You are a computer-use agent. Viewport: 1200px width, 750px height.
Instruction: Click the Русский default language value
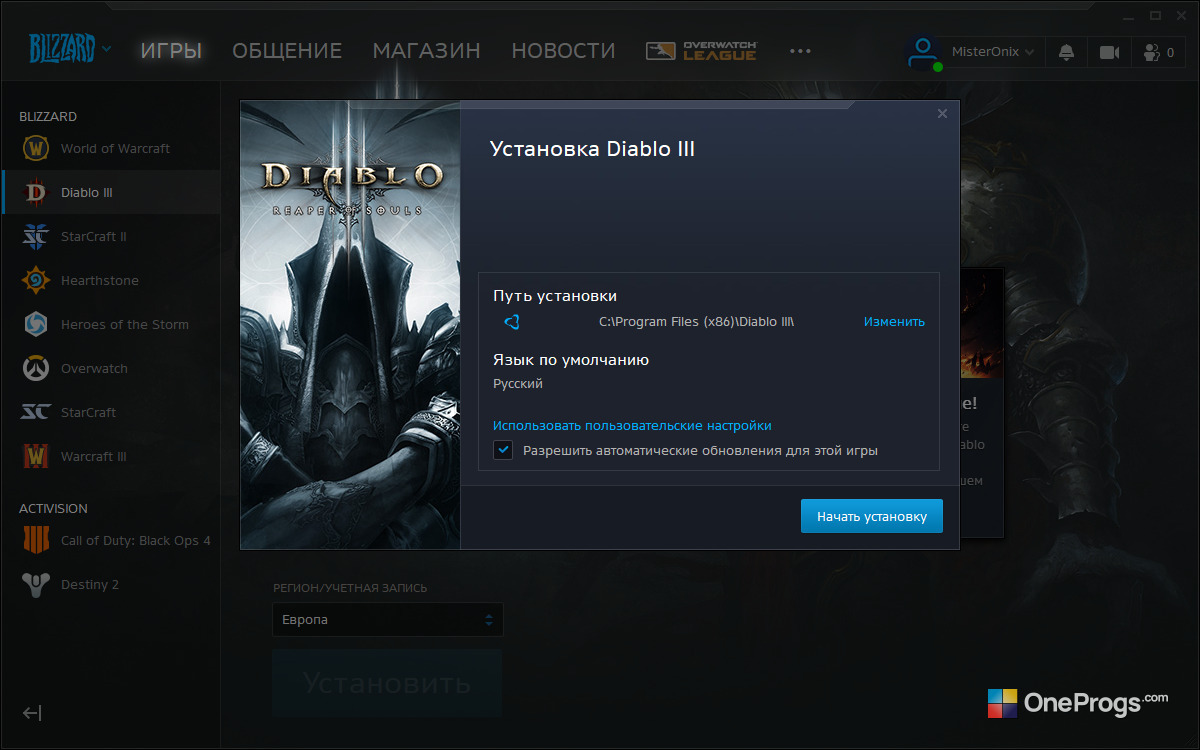click(x=518, y=384)
